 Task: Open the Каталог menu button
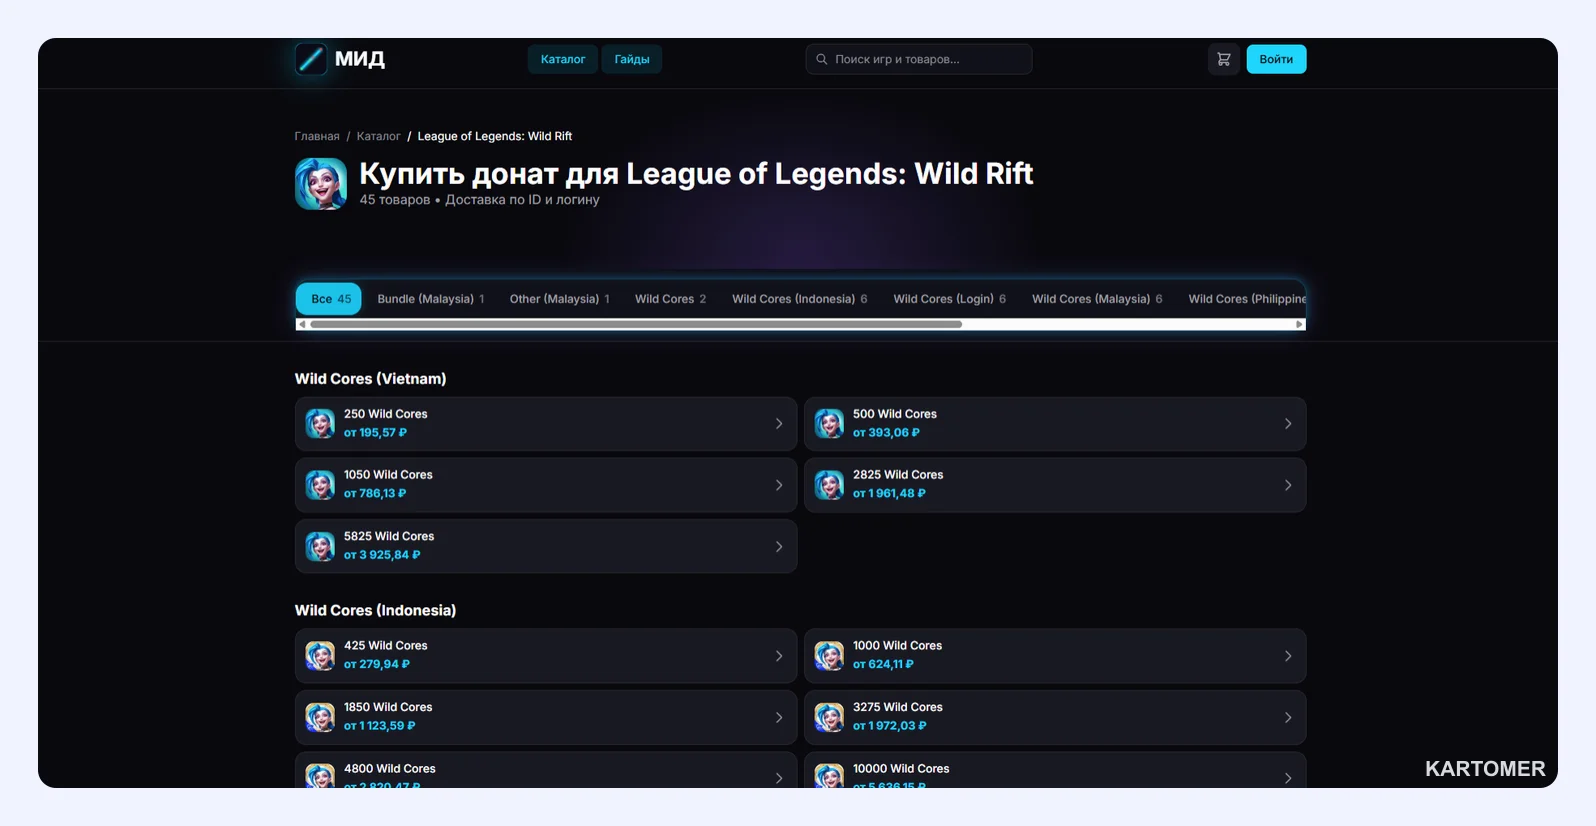pyautogui.click(x=563, y=59)
